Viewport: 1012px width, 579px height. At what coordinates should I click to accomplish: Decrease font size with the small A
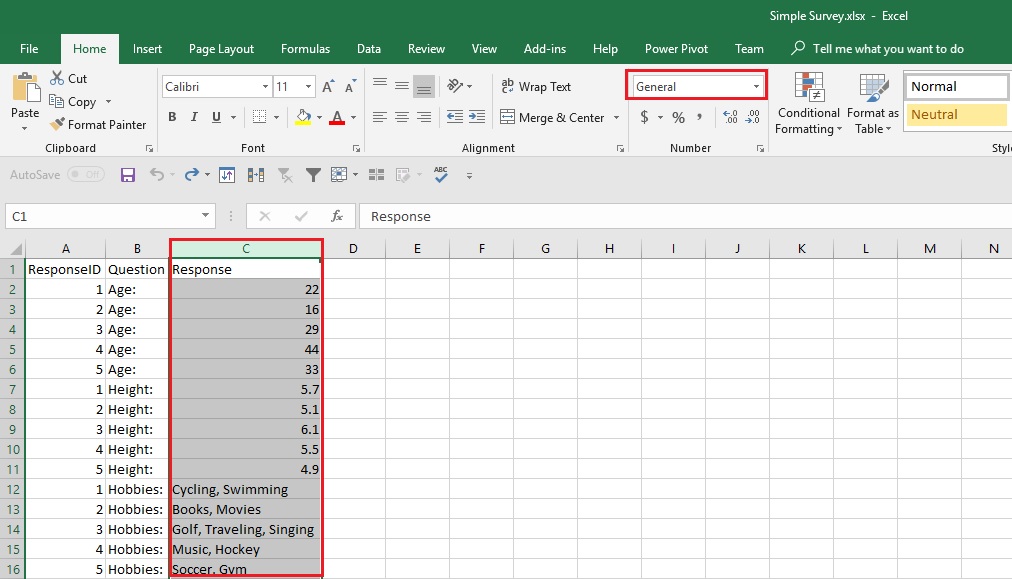pos(350,86)
